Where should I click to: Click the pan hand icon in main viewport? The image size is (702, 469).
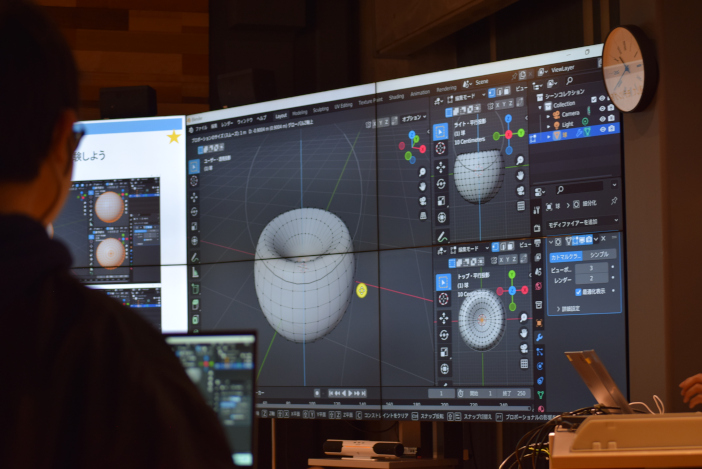[x=422, y=186]
